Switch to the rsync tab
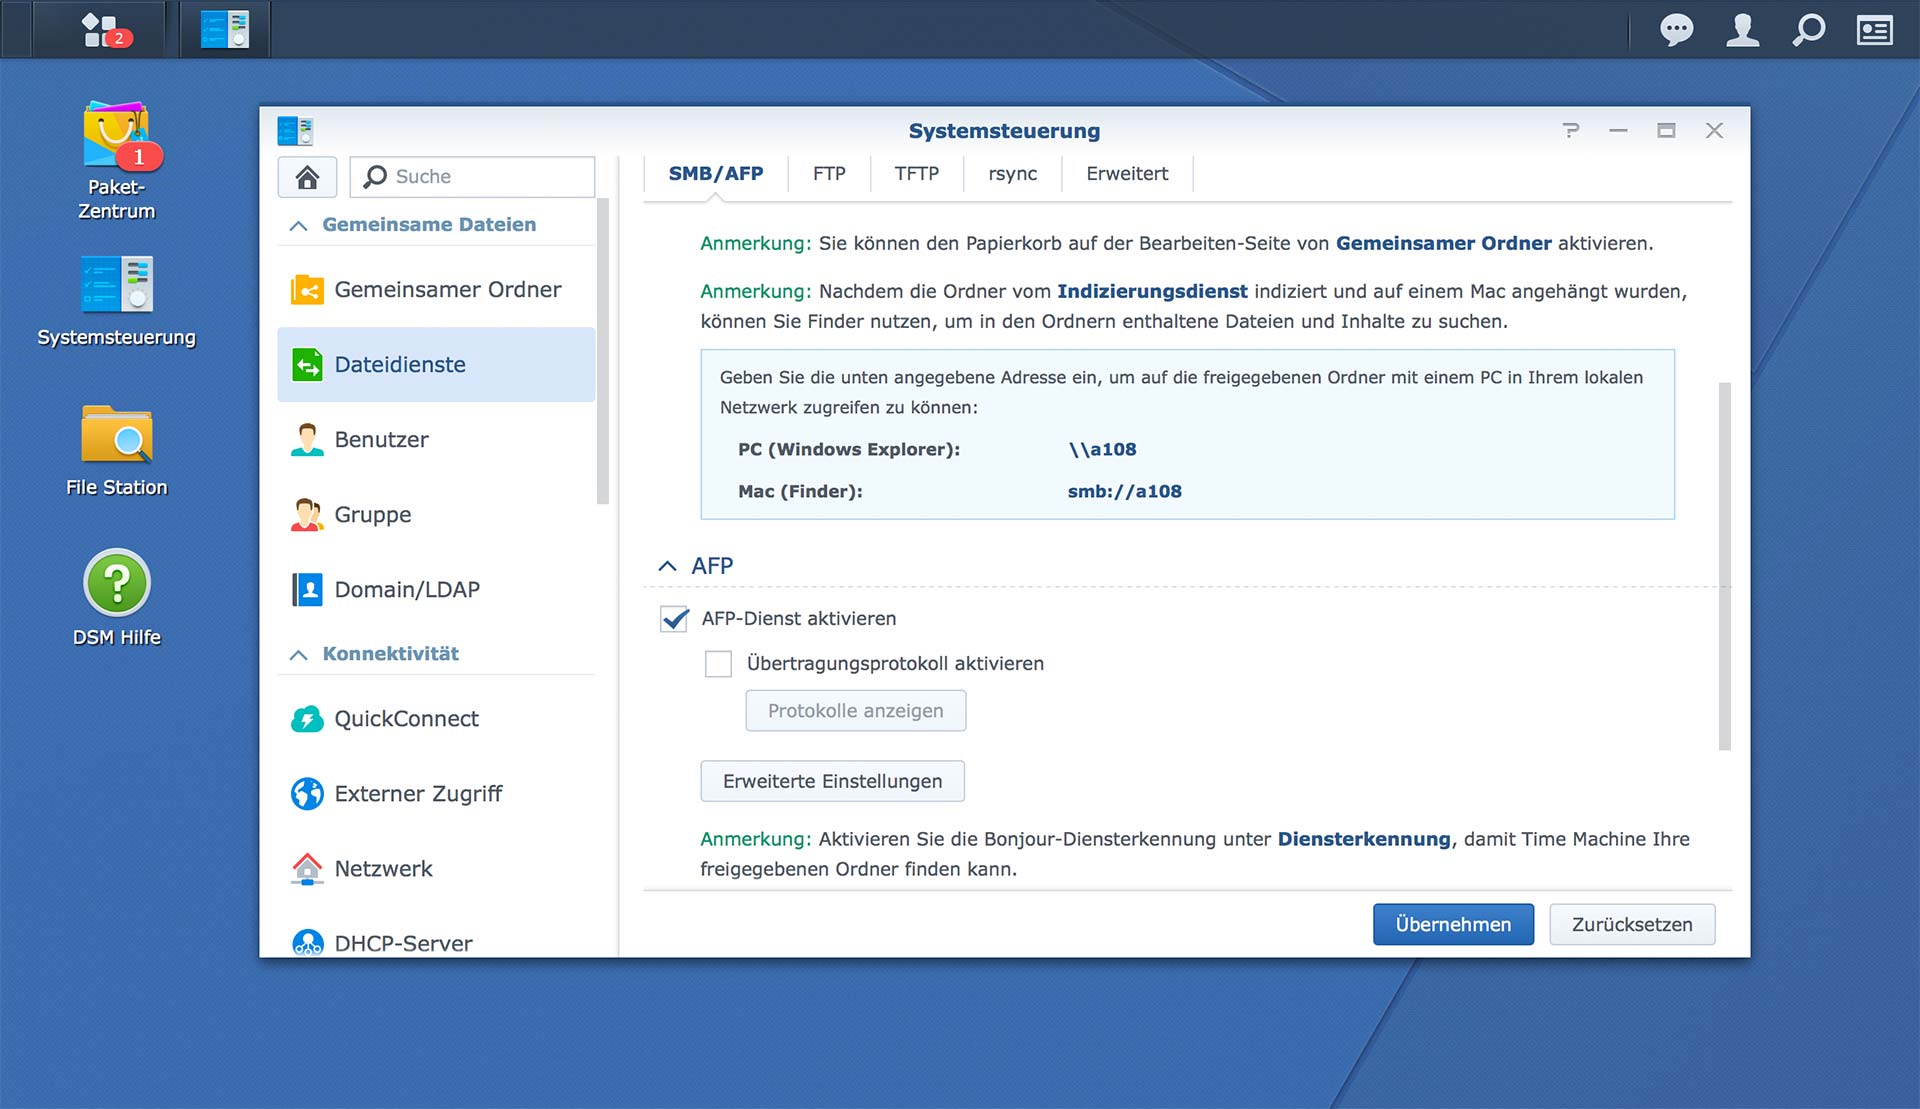1920x1109 pixels. tap(1013, 174)
